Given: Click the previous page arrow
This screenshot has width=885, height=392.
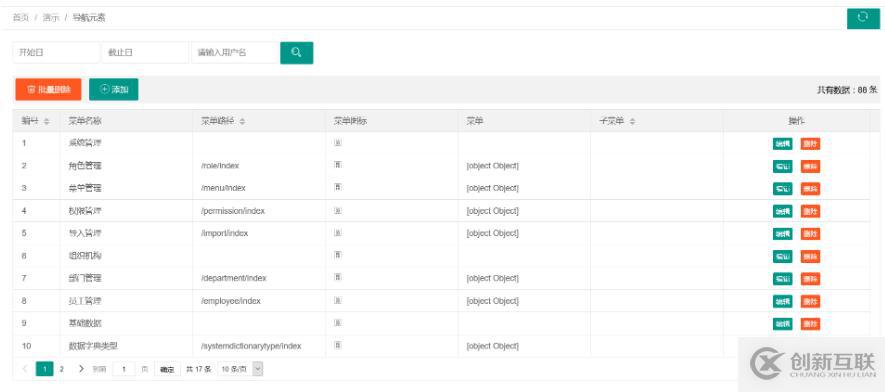Looking at the screenshot, I should [x=25, y=369].
